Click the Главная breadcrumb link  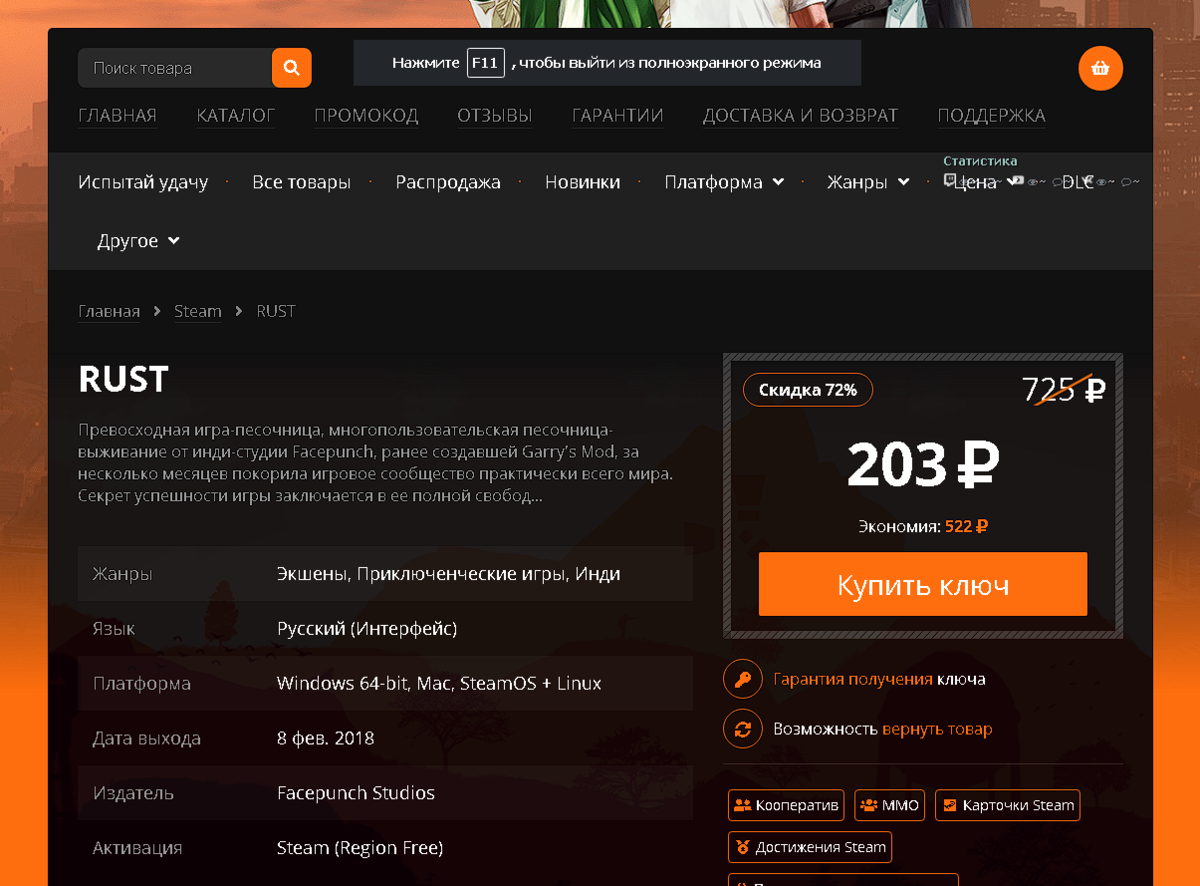[x=109, y=311]
